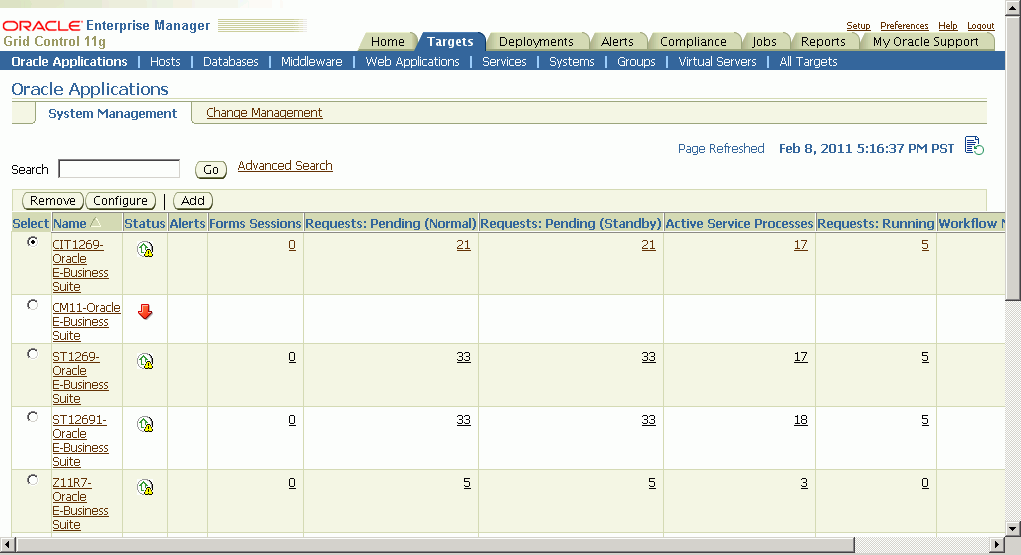
Task: Sort by Forms Sessions column header
Action: click(x=255, y=223)
